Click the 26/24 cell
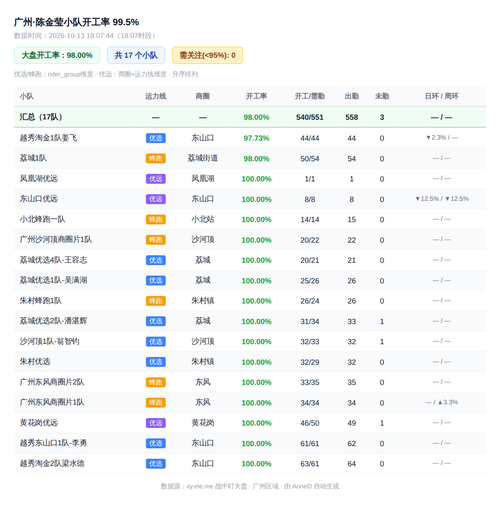The image size is (500, 507). (310, 301)
